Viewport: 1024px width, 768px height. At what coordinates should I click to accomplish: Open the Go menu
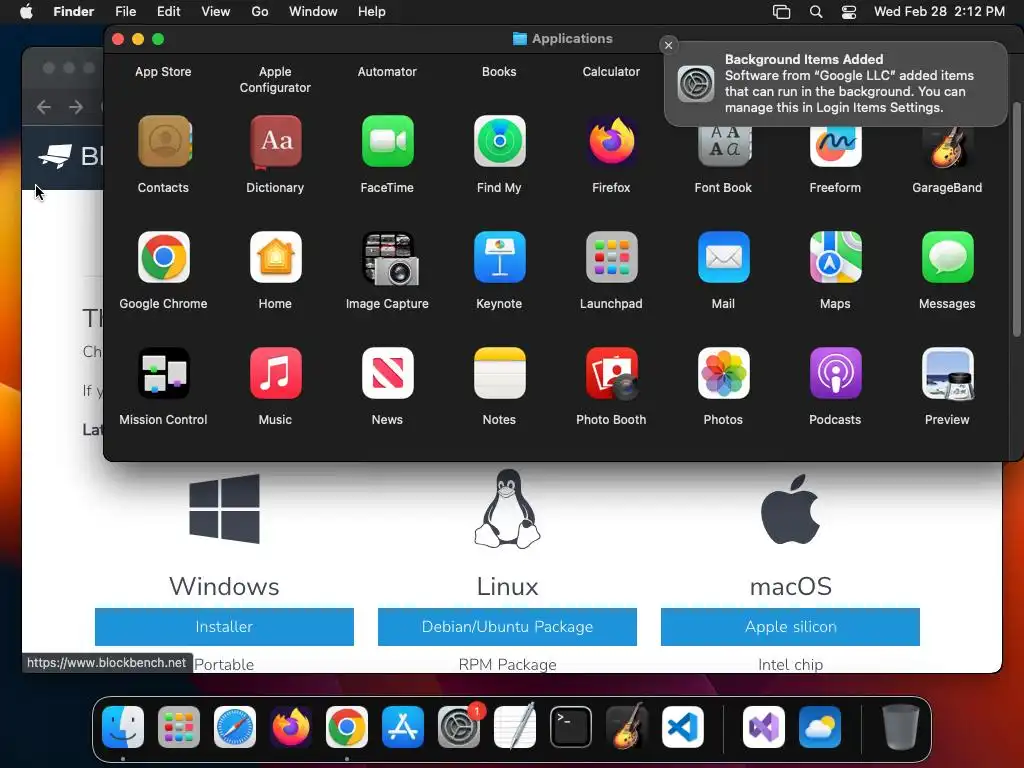tap(260, 12)
